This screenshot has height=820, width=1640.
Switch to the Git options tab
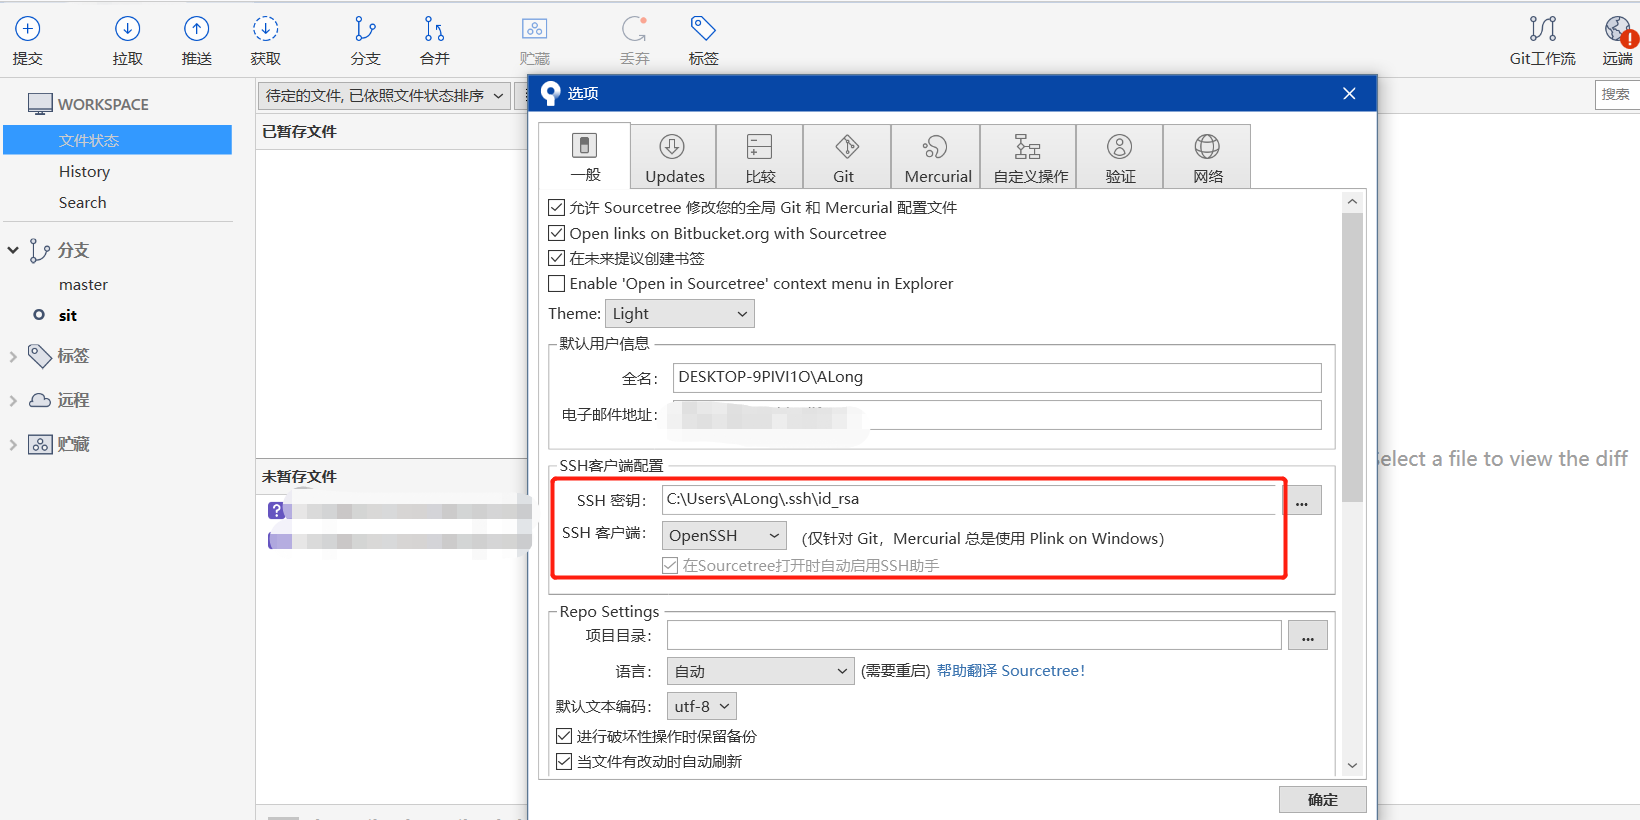pos(847,157)
